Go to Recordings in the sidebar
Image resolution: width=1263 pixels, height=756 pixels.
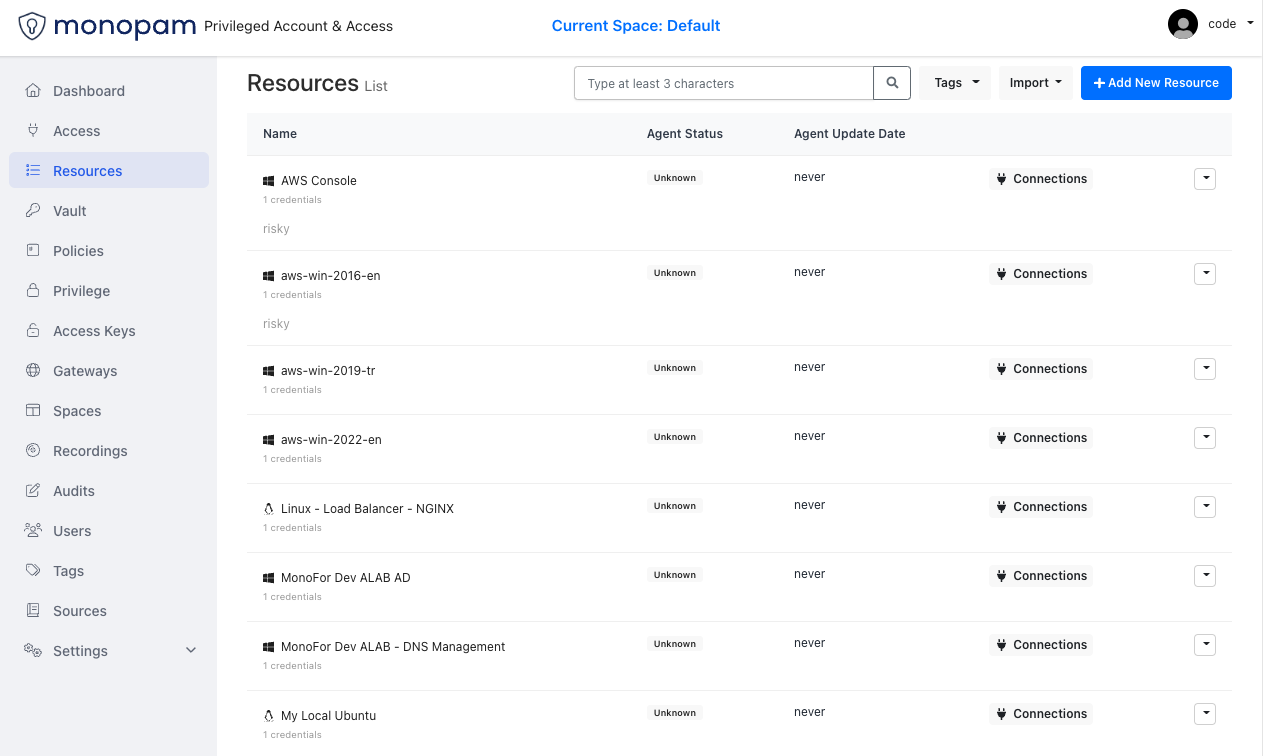click(x=90, y=451)
